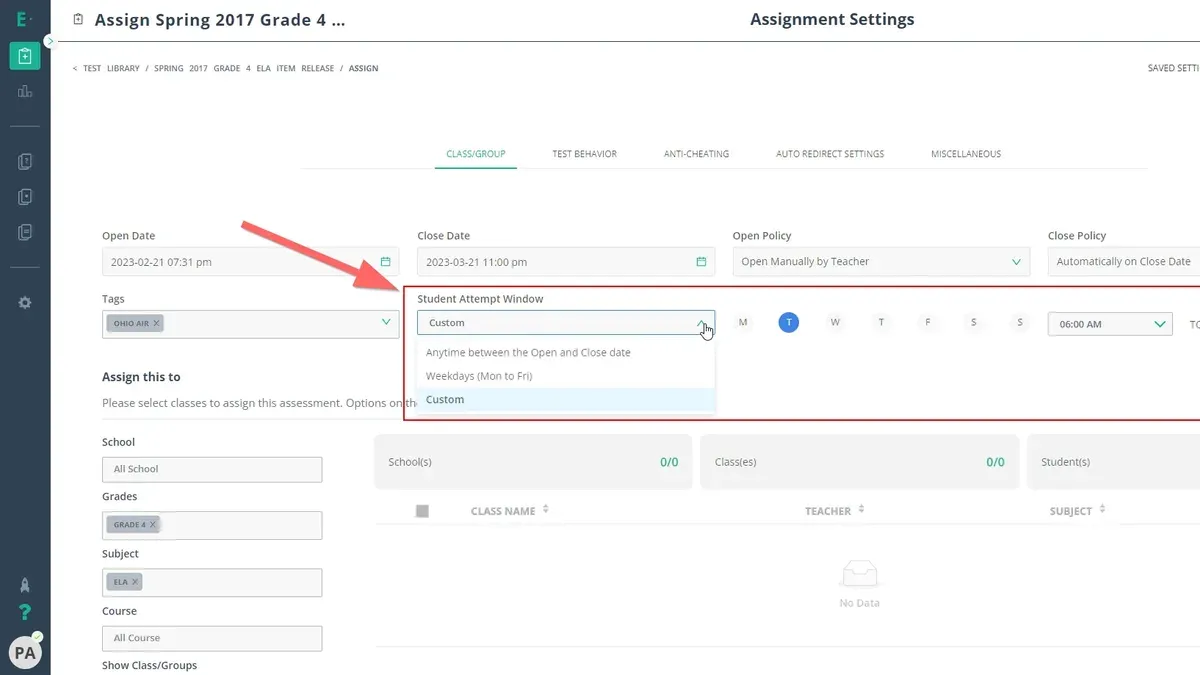The width and height of the screenshot is (1200, 675).
Task: Click the Student(s) summary card
Action: pyautogui.click(x=1113, y=462)
